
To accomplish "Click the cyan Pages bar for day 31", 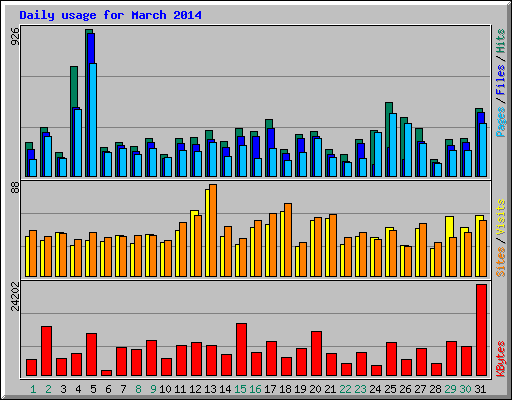I will (483, 150).
